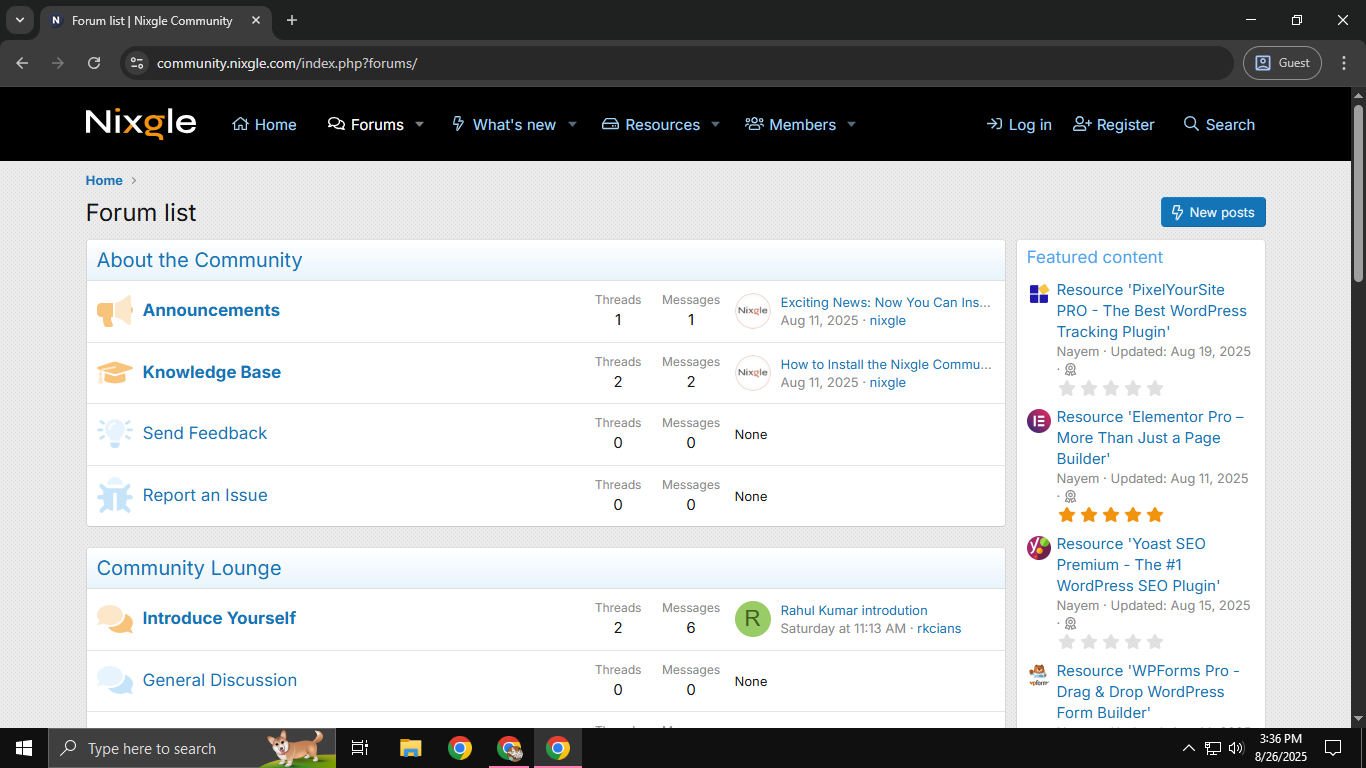Open the Introduce Yourself forum link
The image size is (1366, 768).
(219, 619)
